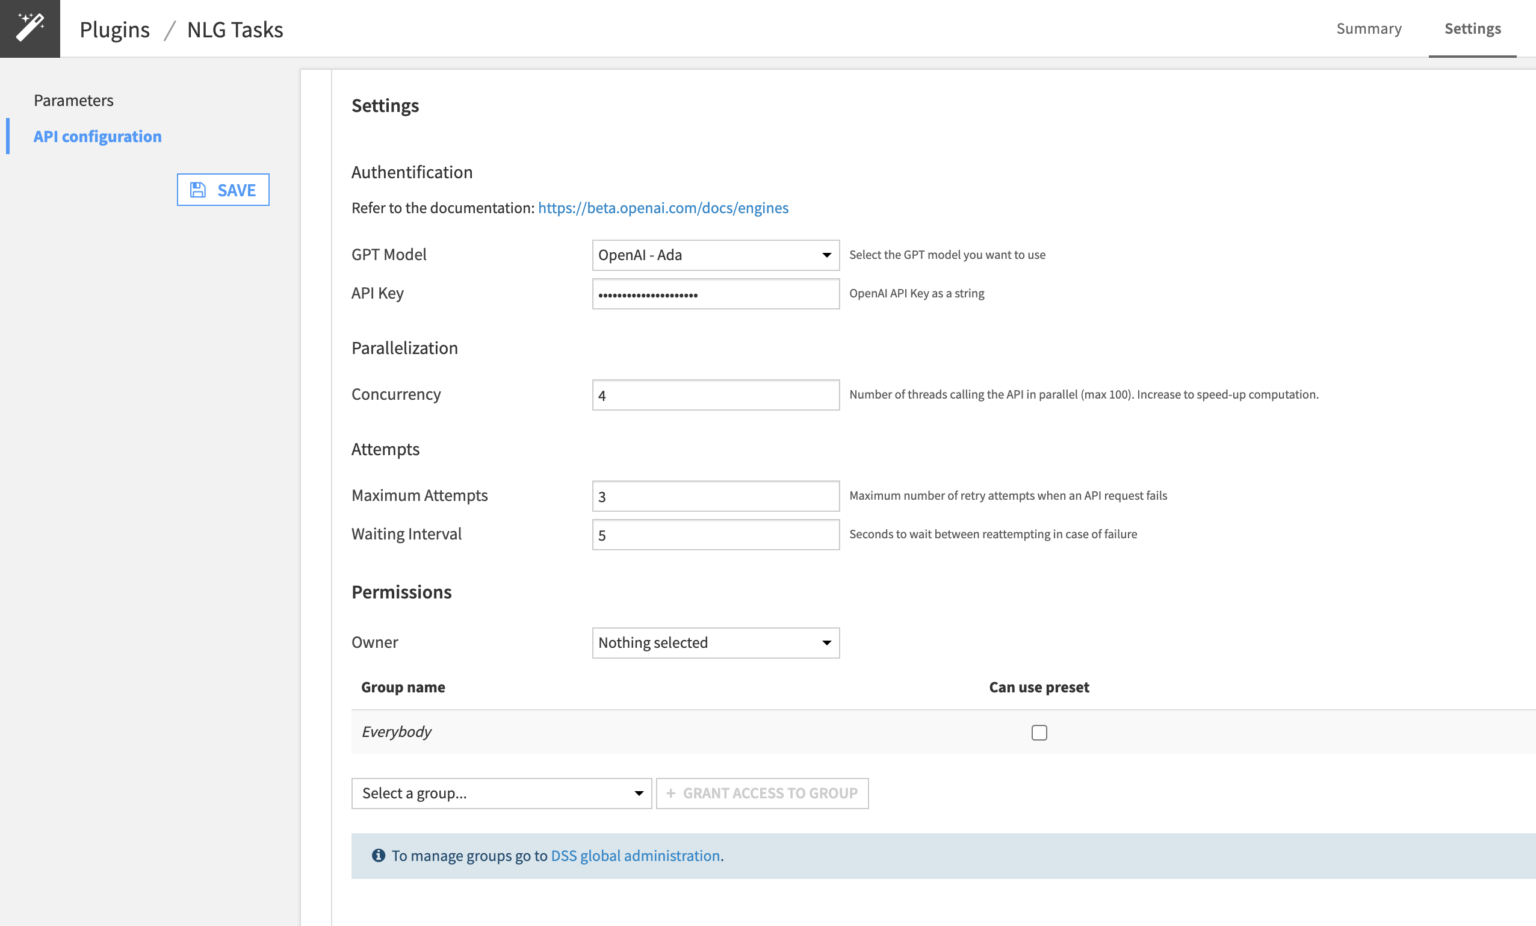This screenshot has height=926, width=1536.
Task: Click the floppy disk icon on SAVE
Action: [x=198, y=189]
